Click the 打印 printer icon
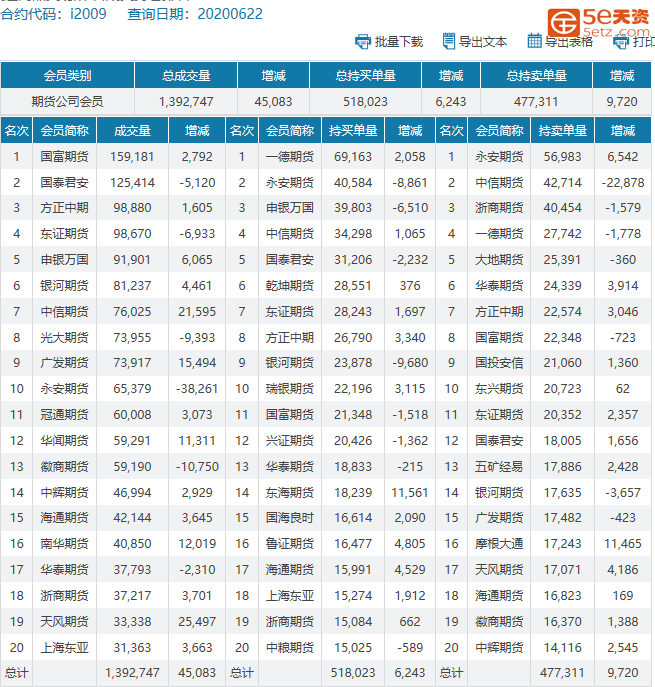The image size is (655, 687). click(620, 42)
